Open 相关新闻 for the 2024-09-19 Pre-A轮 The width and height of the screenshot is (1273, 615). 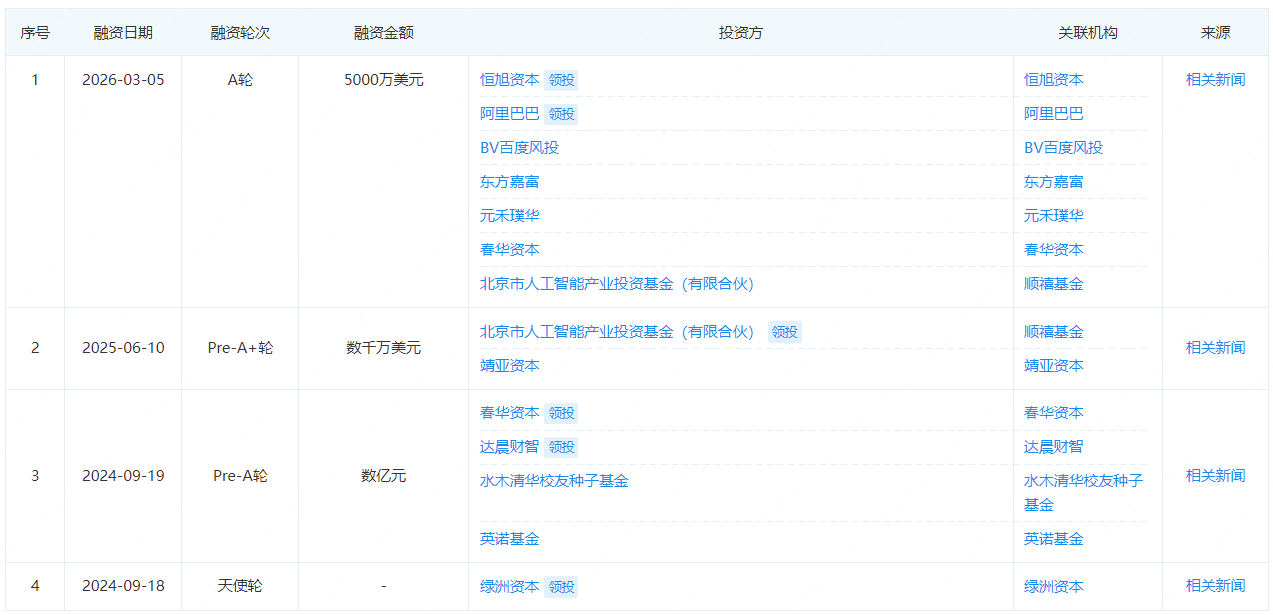point(1215,476)
